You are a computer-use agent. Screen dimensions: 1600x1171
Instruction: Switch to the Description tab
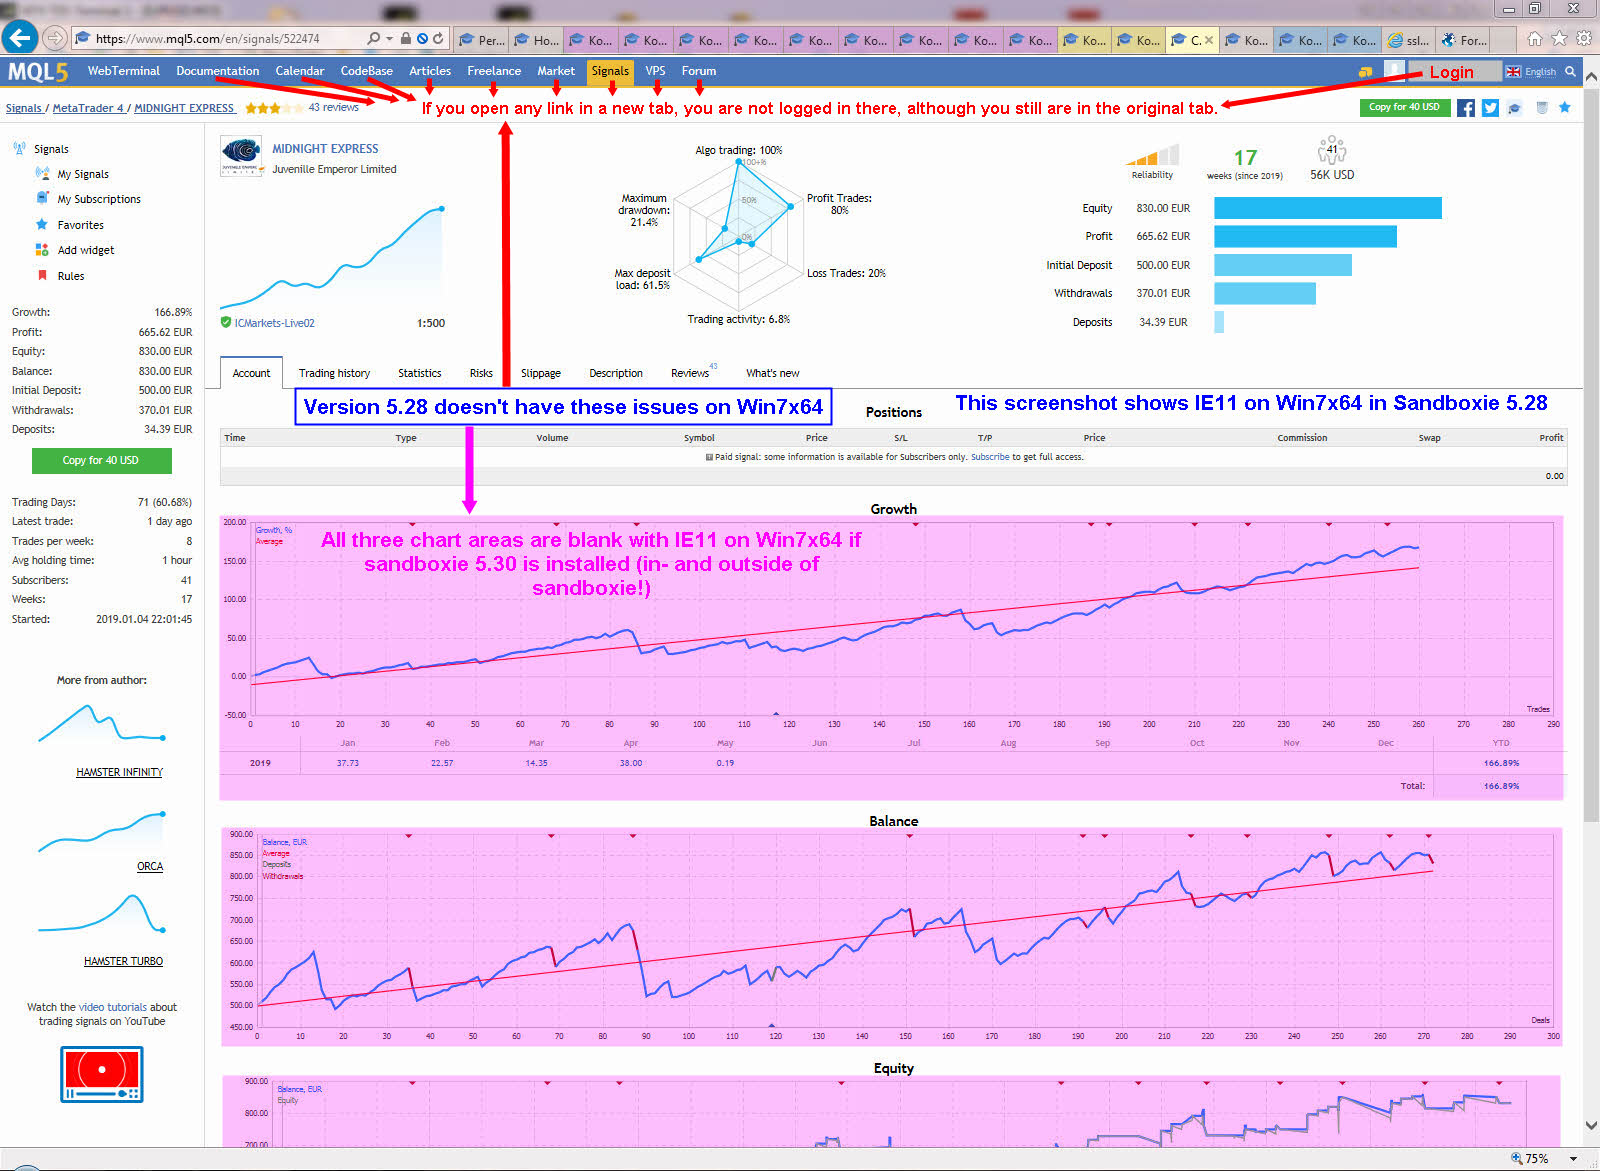click(616, 373)
